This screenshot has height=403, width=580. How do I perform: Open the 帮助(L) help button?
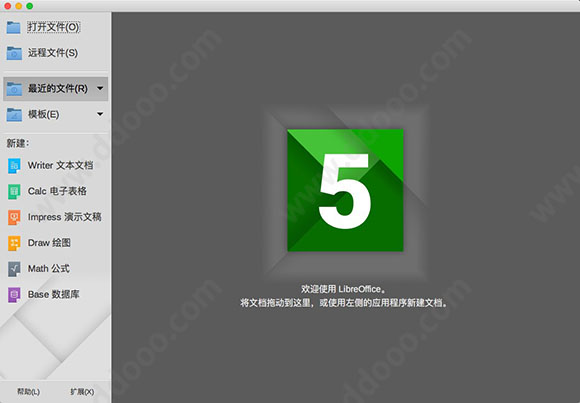point(28,392)
